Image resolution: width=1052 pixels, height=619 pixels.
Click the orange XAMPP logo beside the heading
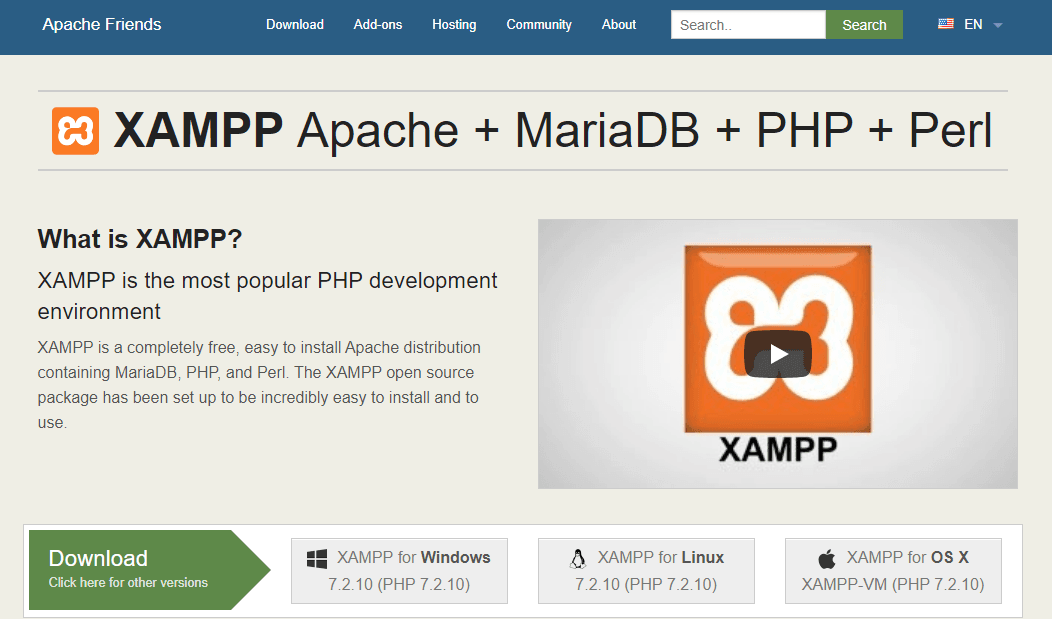point(75,131)
